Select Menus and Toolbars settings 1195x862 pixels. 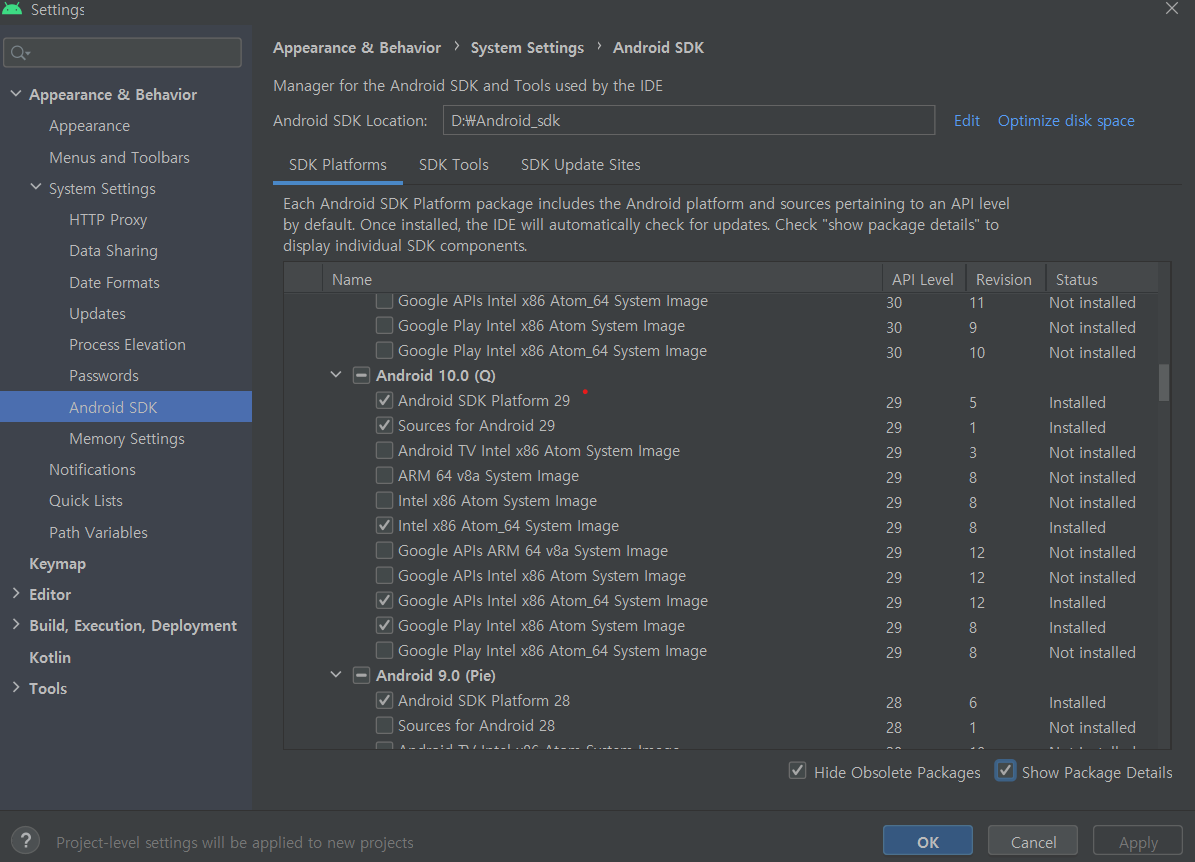[119, 157]
